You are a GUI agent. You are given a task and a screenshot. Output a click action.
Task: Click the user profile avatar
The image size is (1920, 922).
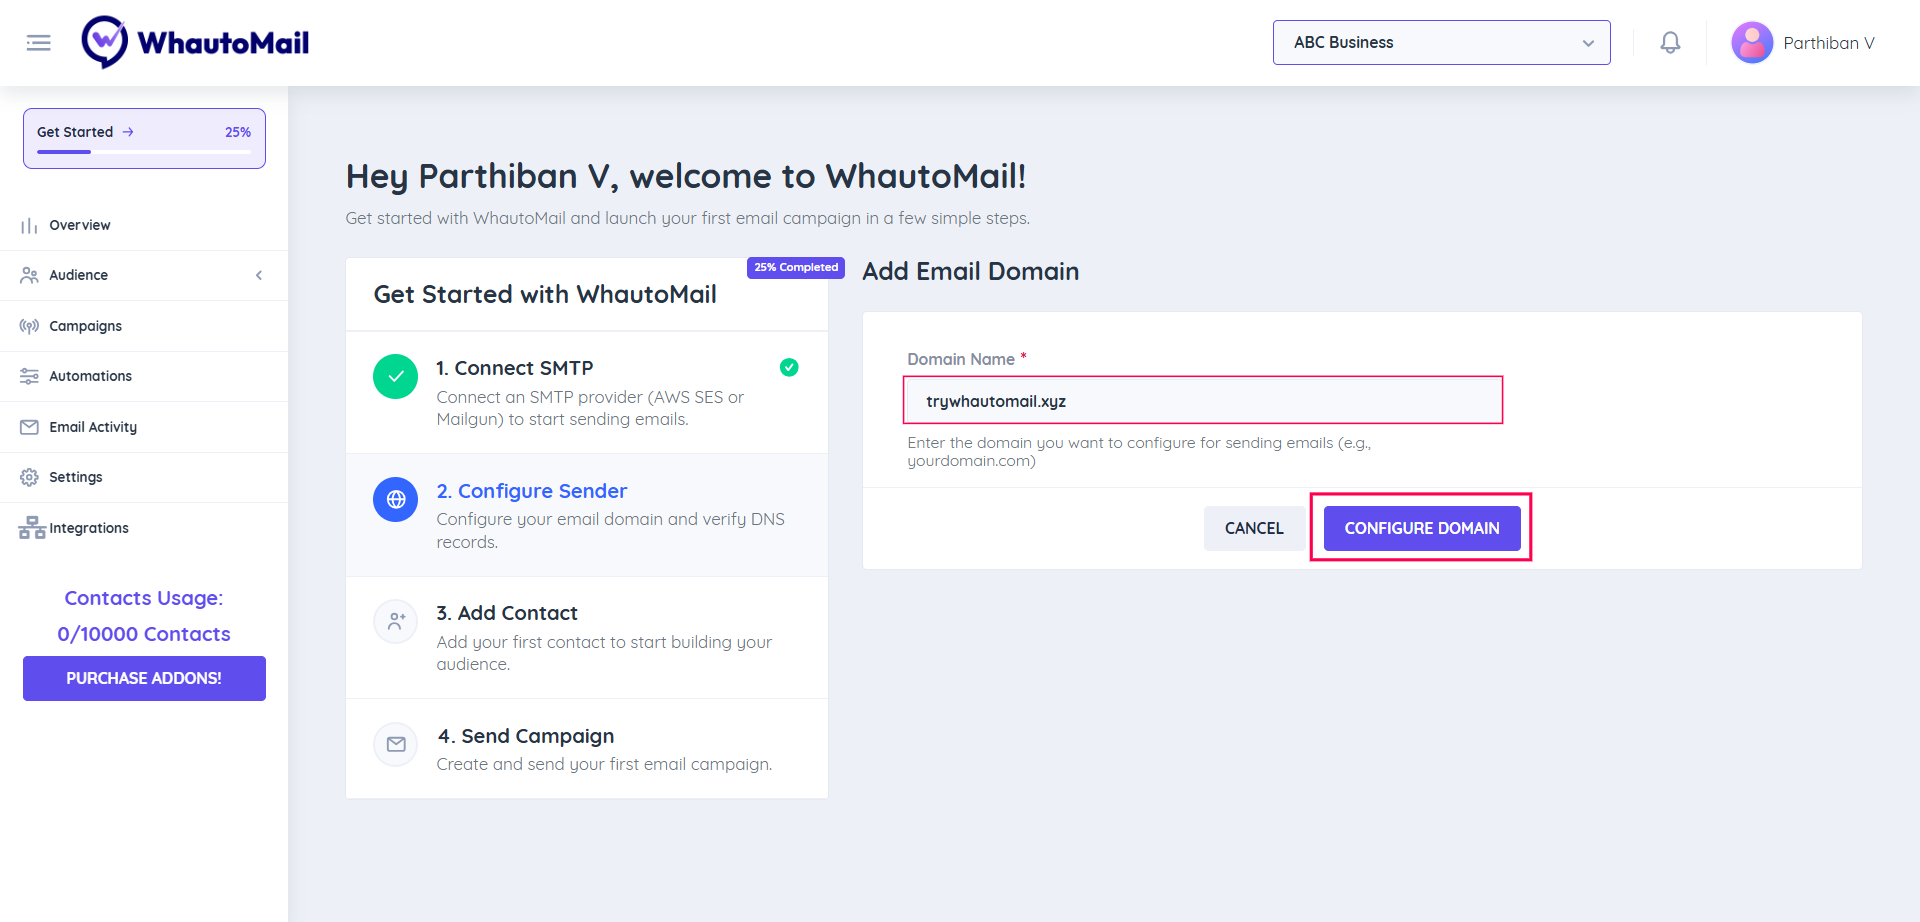(1752, 43)
